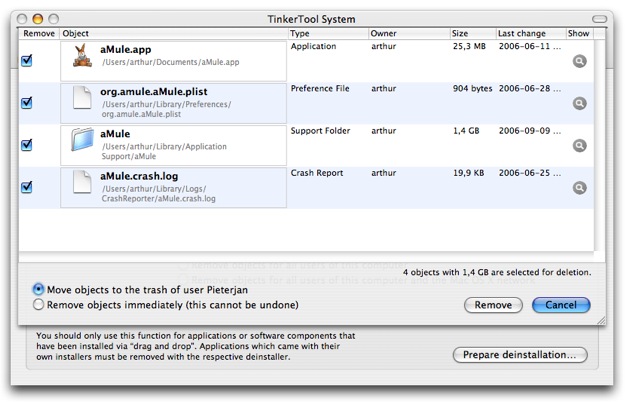Click the path /Users/arthur/Documents/aMule.app
The height and width of the screenshot is (402, 630).
coord(170,62)
